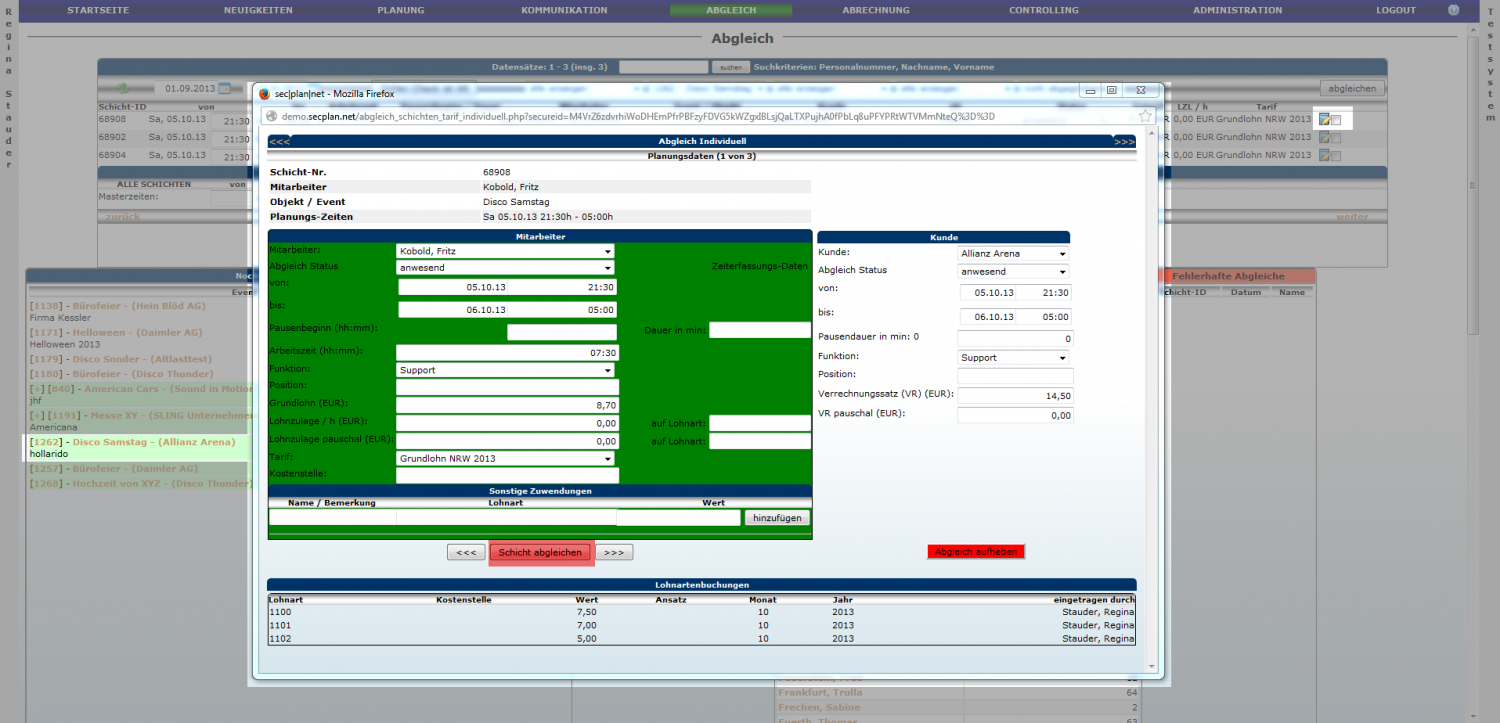This screenshot has height=723, width=1500.
Task: Open KOMMUNIKATION menu item
Action: (564, 10)
